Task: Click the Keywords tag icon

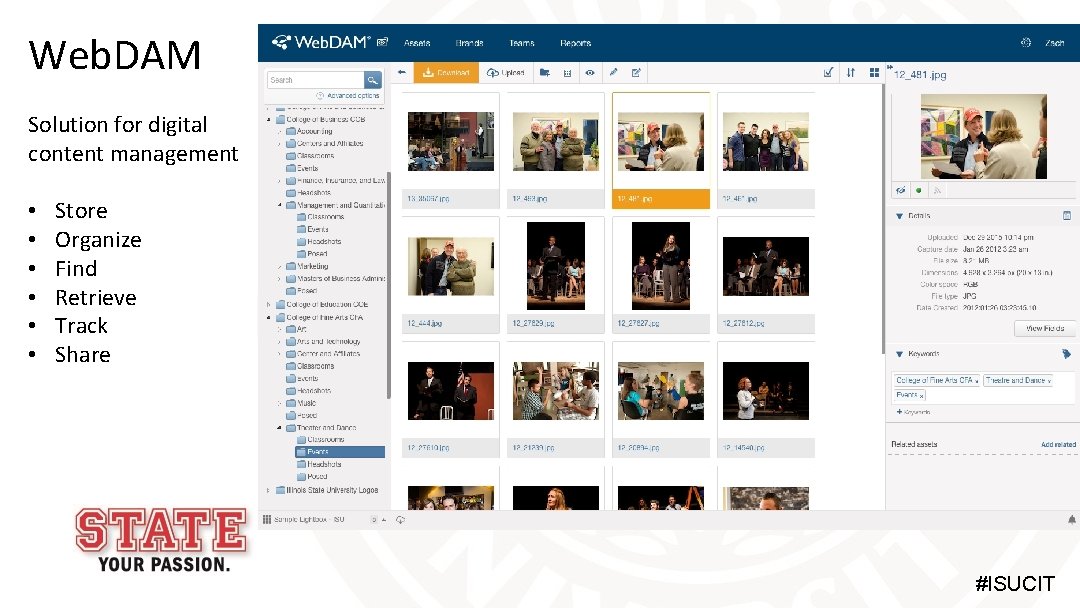Action: click(x=1067, y=354)
